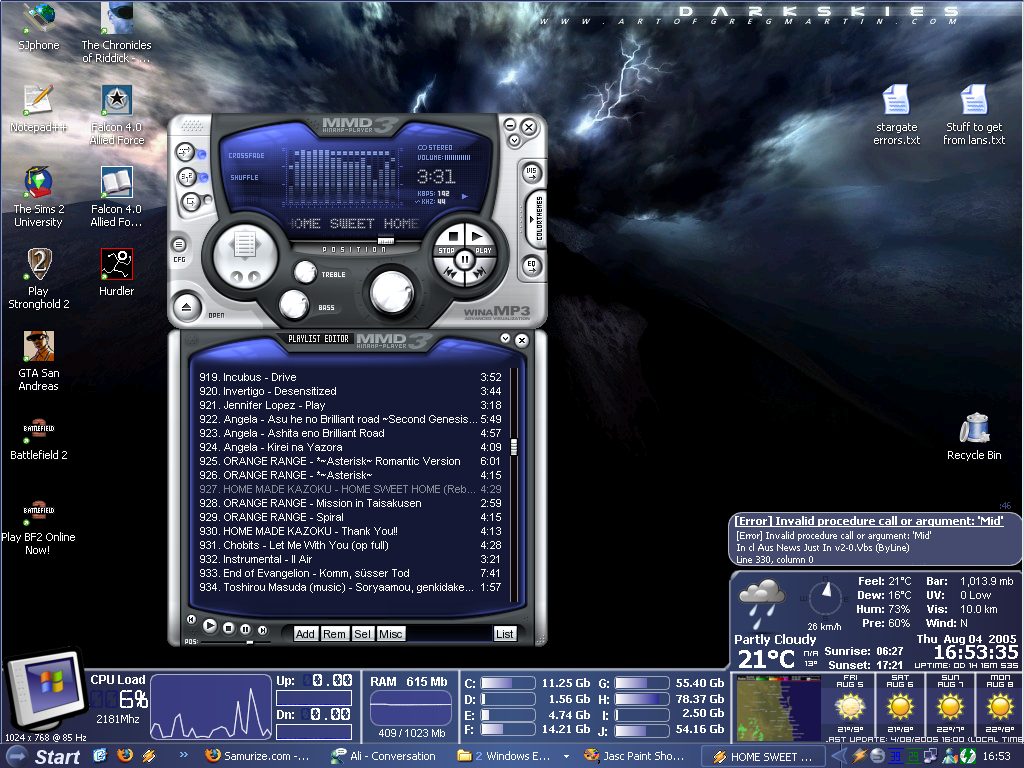The height and width of the screenshot is (768, 1024).
Task: Open the Recycle Bin
Action: click(x=974, y=436)
